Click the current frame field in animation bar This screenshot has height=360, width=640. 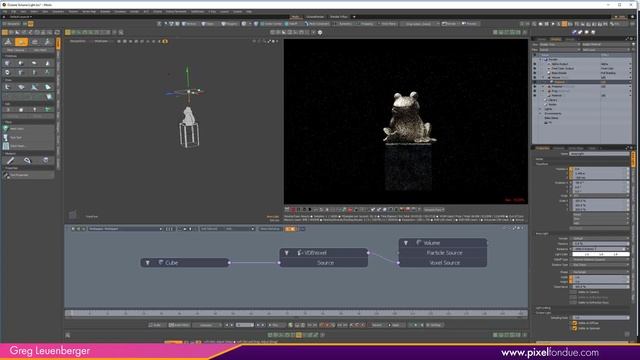245,325
